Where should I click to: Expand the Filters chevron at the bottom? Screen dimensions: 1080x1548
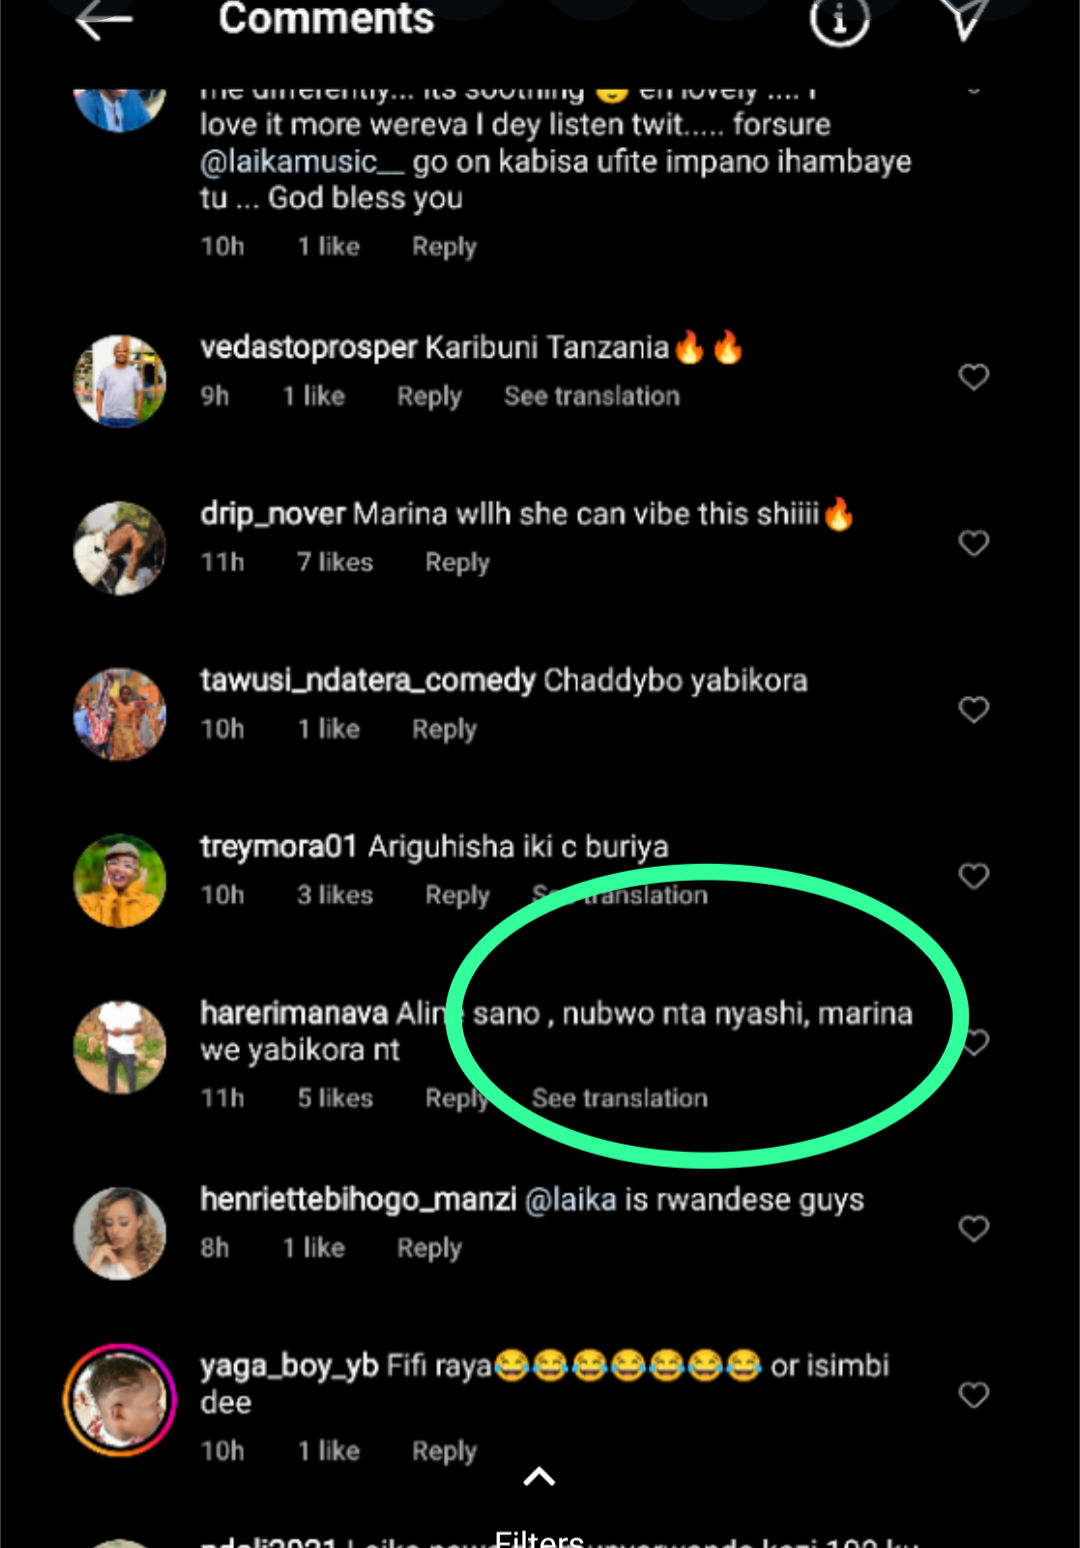pyautogui.click(x=539, y=1477)
